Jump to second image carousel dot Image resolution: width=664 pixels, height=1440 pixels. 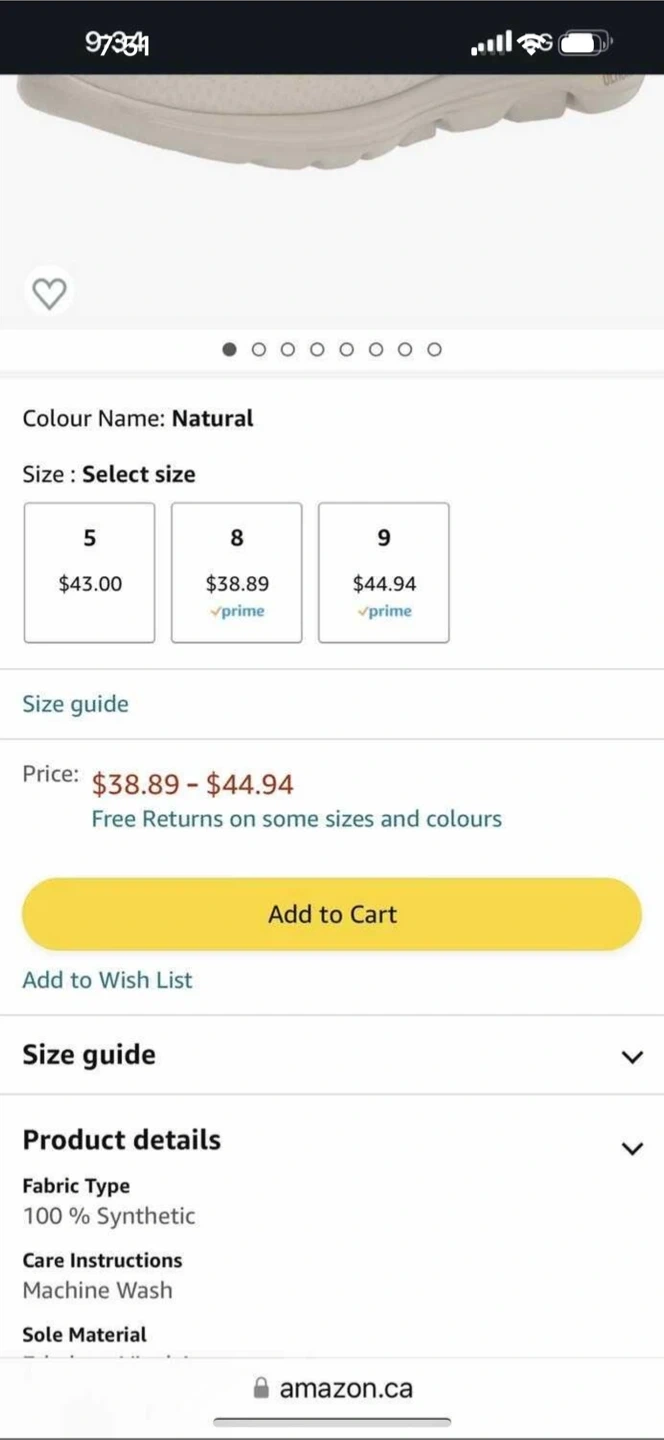point(259,349)
